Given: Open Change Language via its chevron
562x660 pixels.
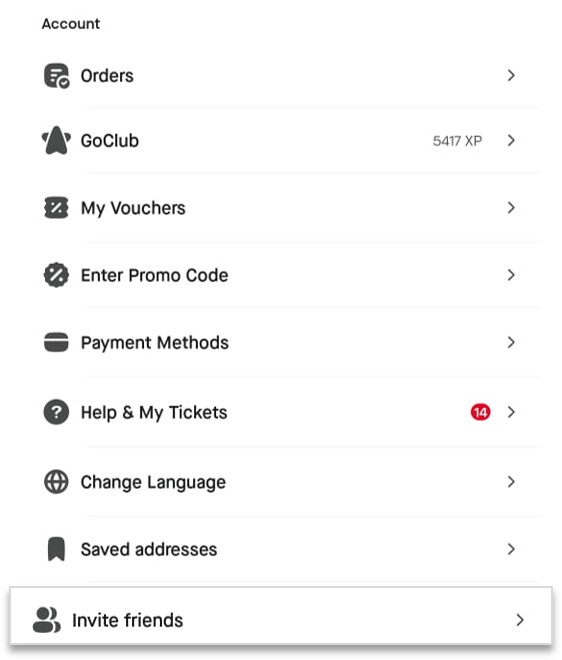Looking at the screenshot, I should coord(511,482).
